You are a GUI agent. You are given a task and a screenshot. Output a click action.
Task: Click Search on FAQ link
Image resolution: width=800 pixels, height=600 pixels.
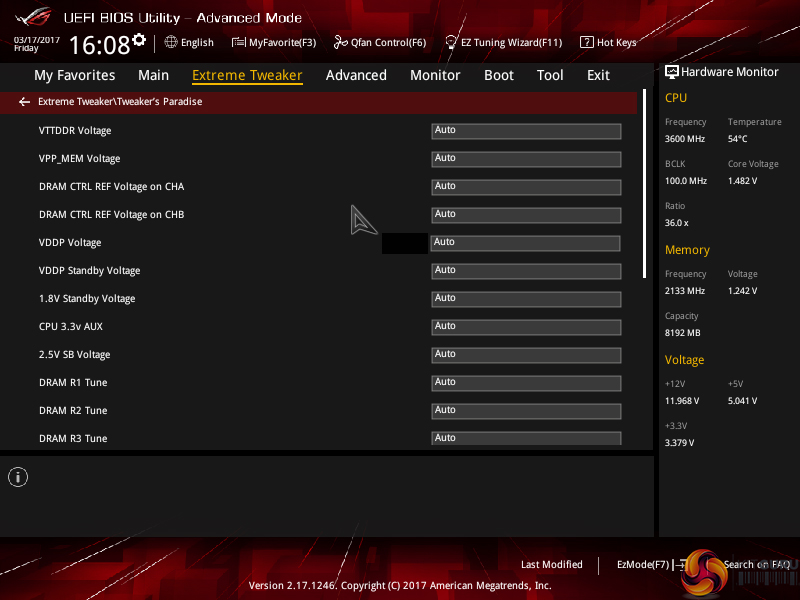(757, 564)
